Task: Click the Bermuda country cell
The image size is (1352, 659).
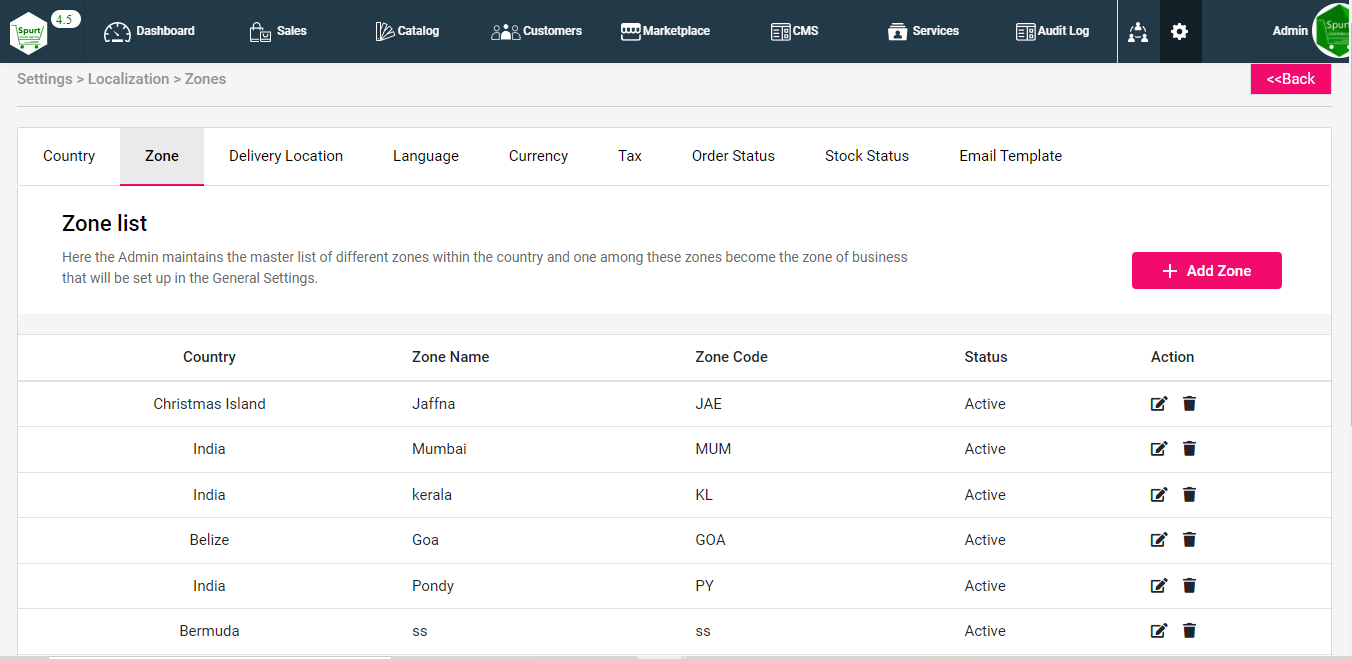Action: (x=209, y=631)
